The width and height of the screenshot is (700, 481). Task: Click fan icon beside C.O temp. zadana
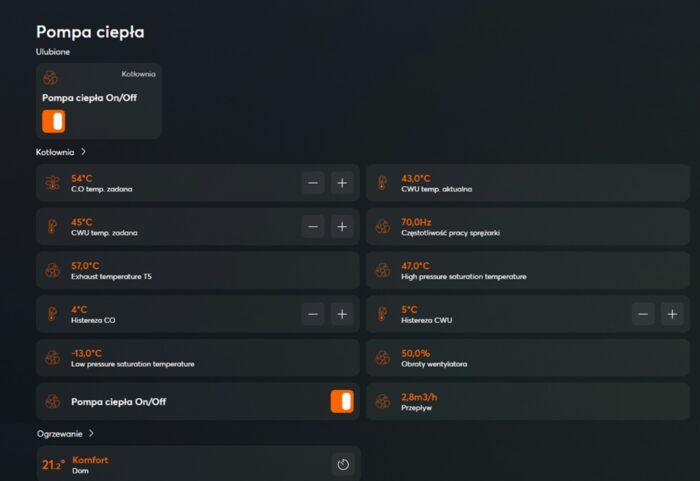[52, 183]
